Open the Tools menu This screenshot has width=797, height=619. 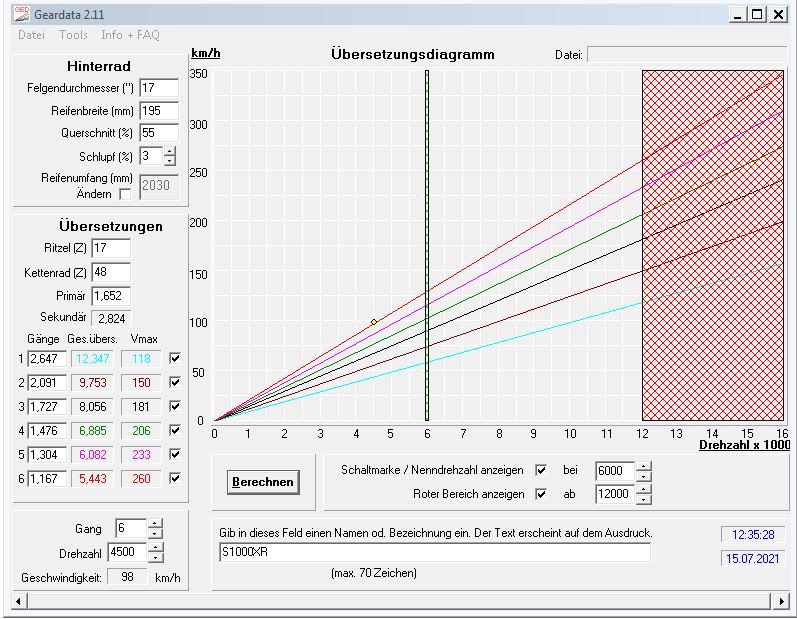coord(73,35)
